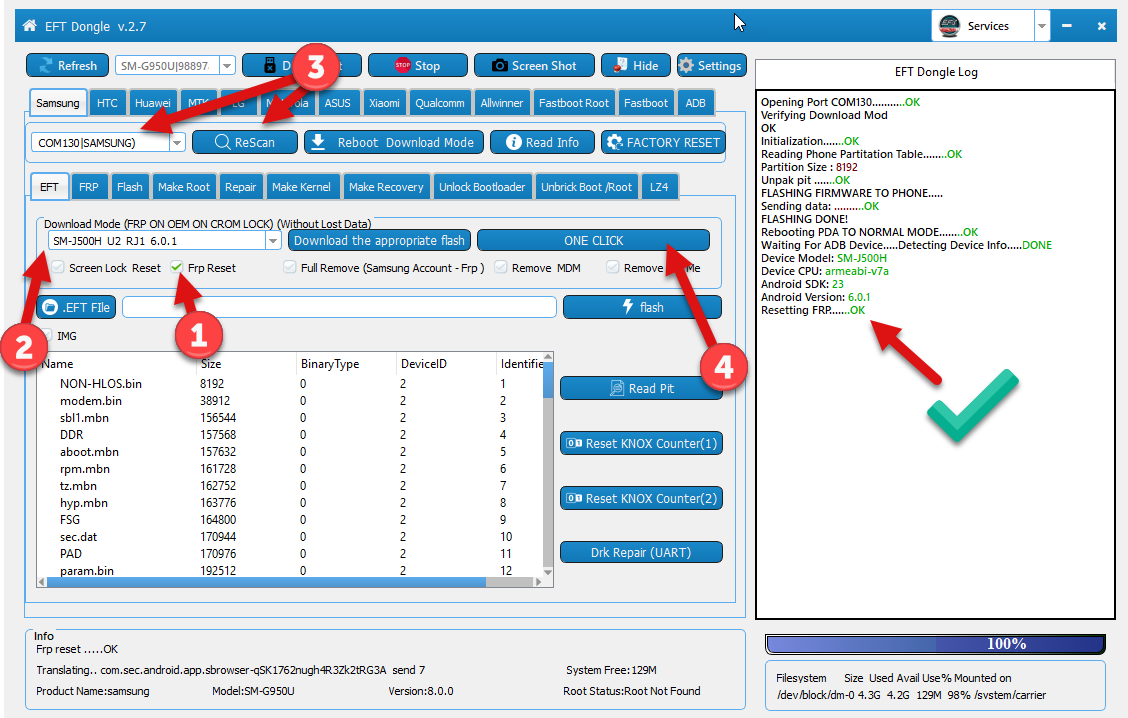Click the Read Info icon
The height and width of the screenshot is (718, 1128).
(x=513, y=142)
